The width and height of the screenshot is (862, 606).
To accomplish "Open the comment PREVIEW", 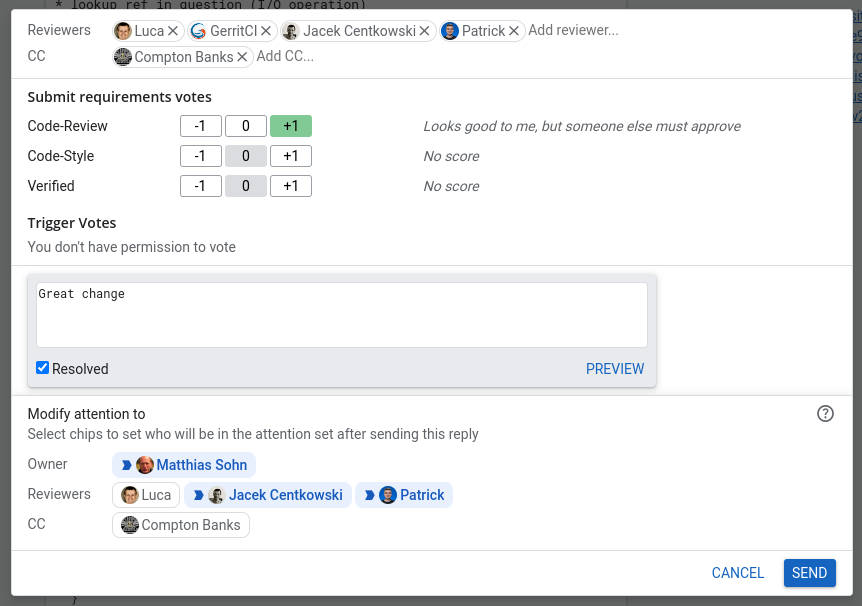I will coord(614,368).
